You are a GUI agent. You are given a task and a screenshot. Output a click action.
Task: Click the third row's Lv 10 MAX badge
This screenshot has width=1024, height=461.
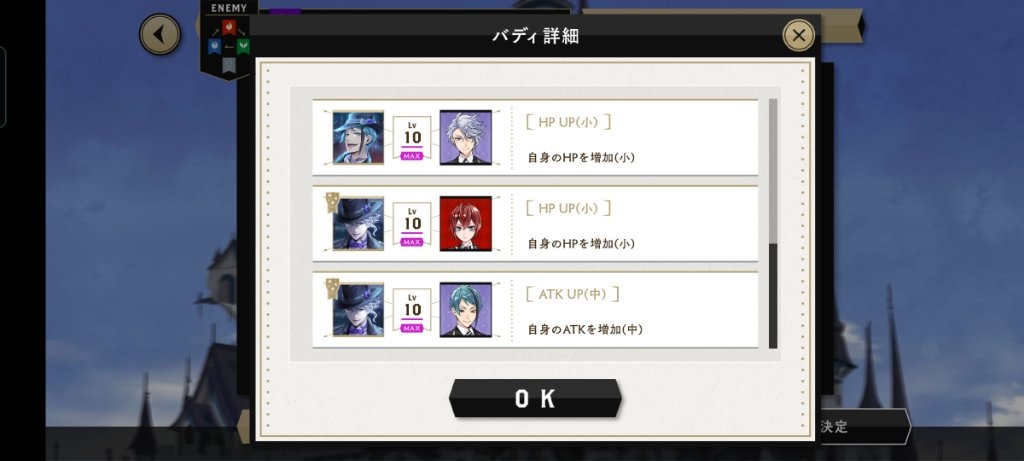tap(412, 310)
